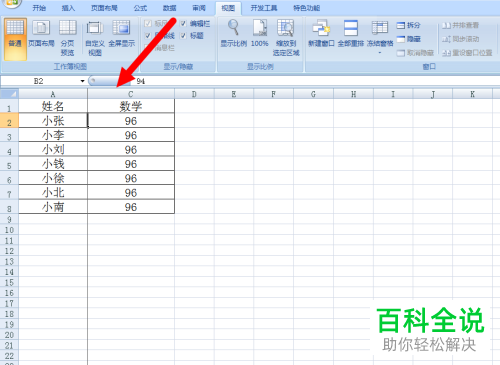
Task: Click the Unhide (取消隐藏) window button
Action: (415, 53)
